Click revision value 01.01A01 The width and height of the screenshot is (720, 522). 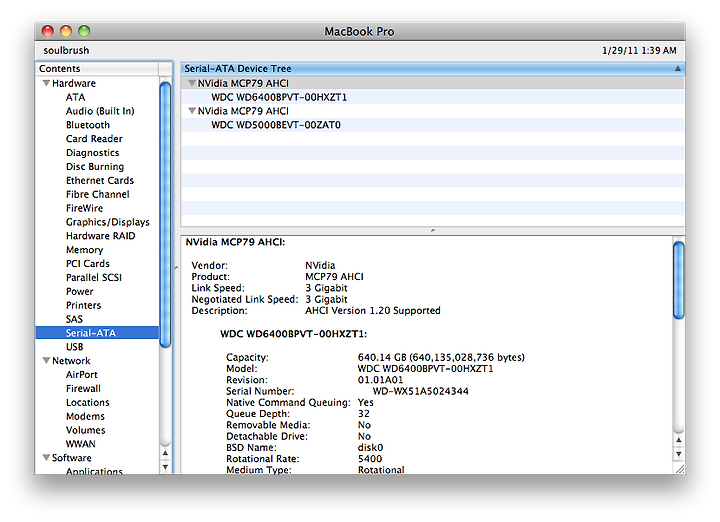(380, 380)
